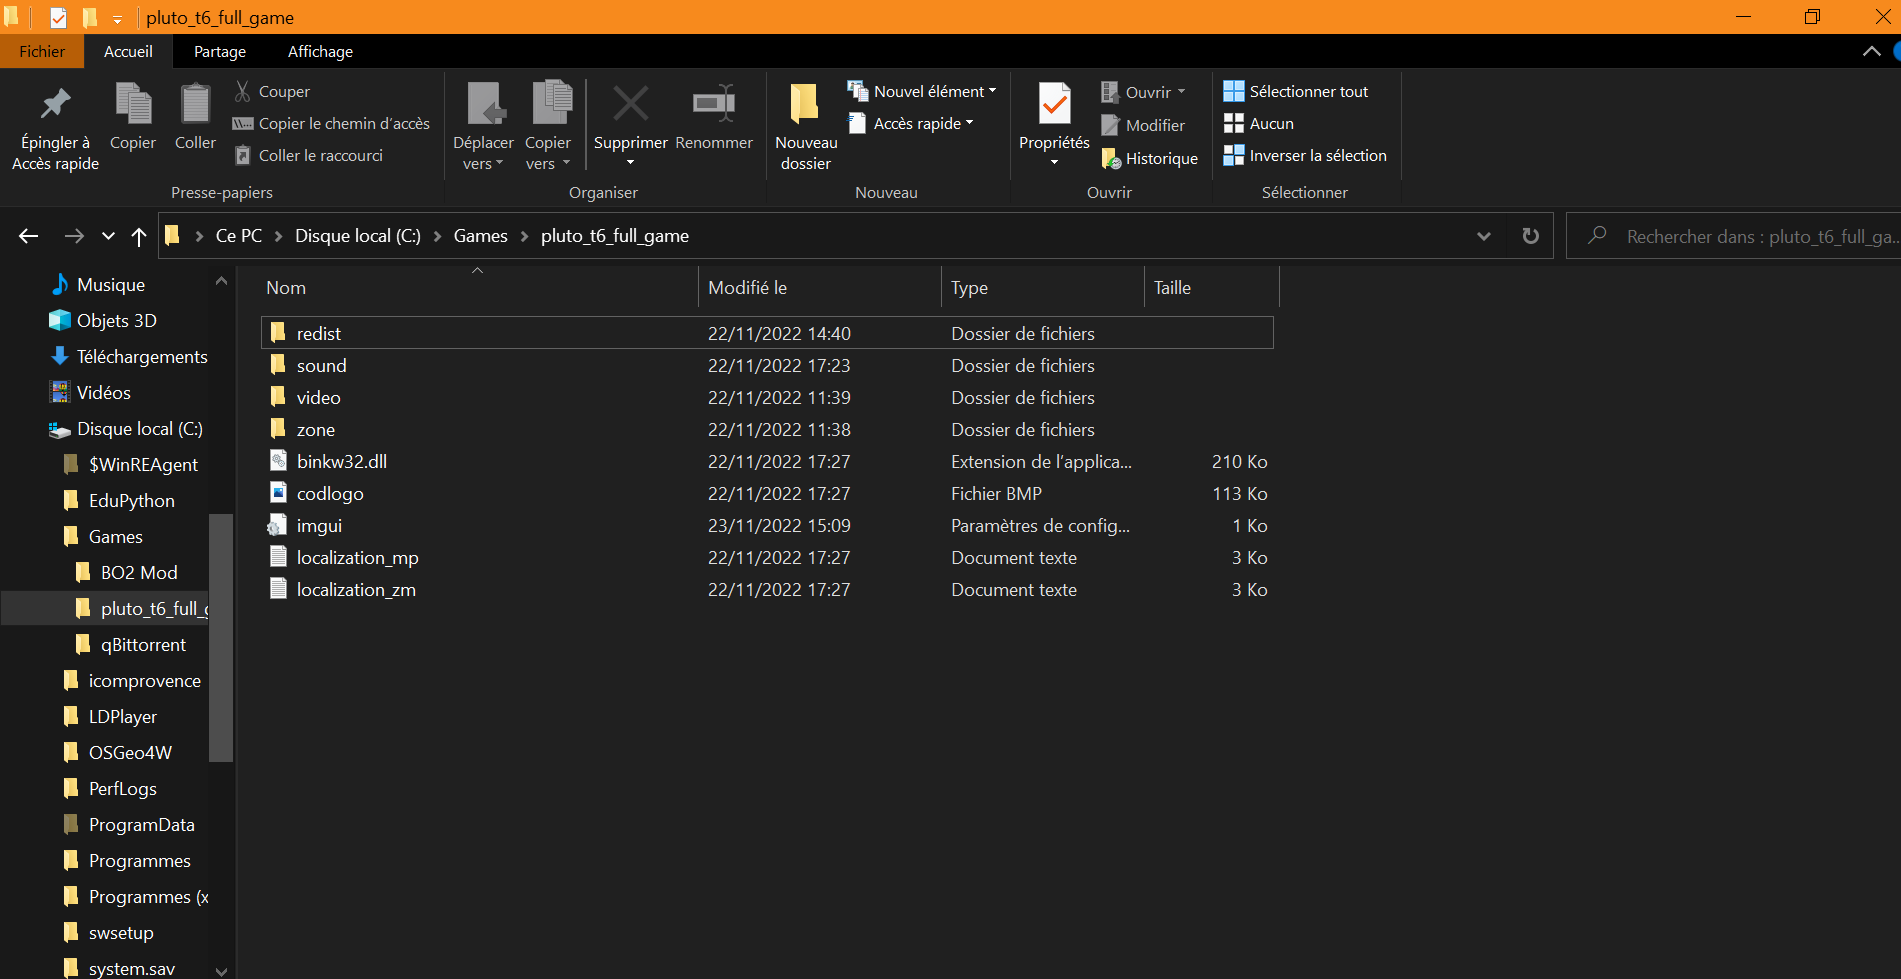
Task: Click Sélectionner tout
Action: tap(1296, 91)
